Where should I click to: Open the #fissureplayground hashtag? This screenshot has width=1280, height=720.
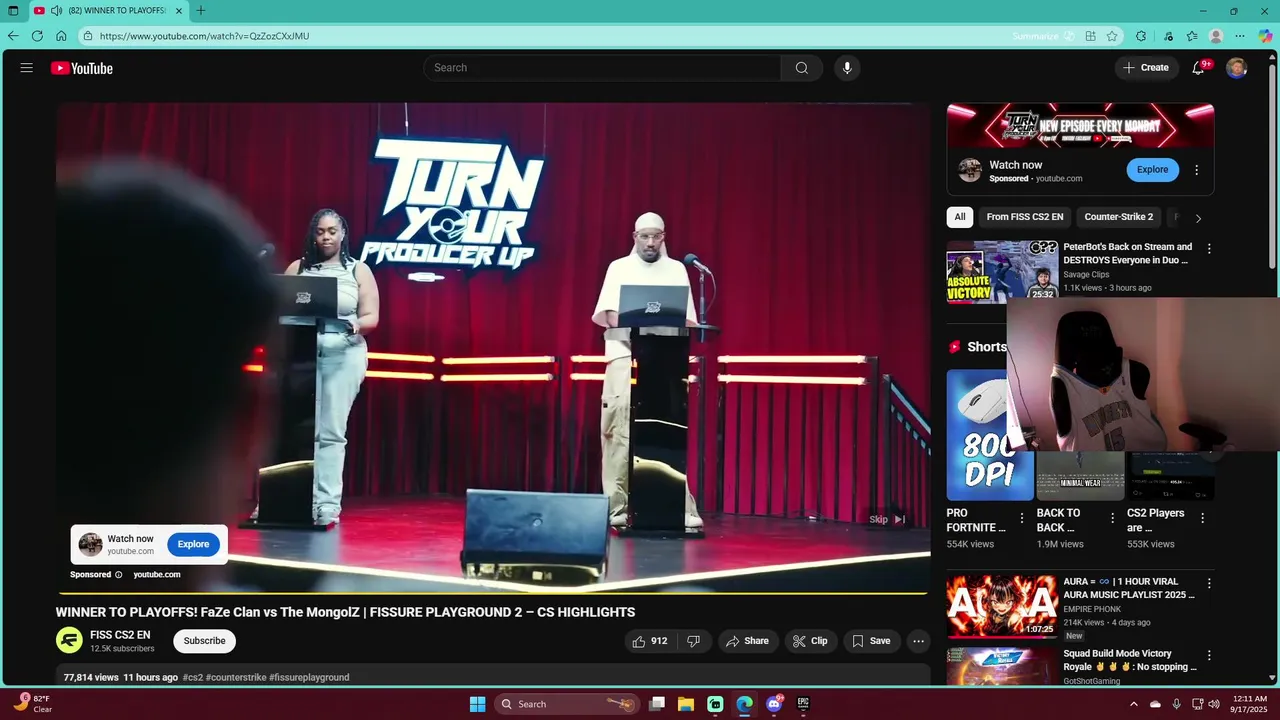point(309,677)
